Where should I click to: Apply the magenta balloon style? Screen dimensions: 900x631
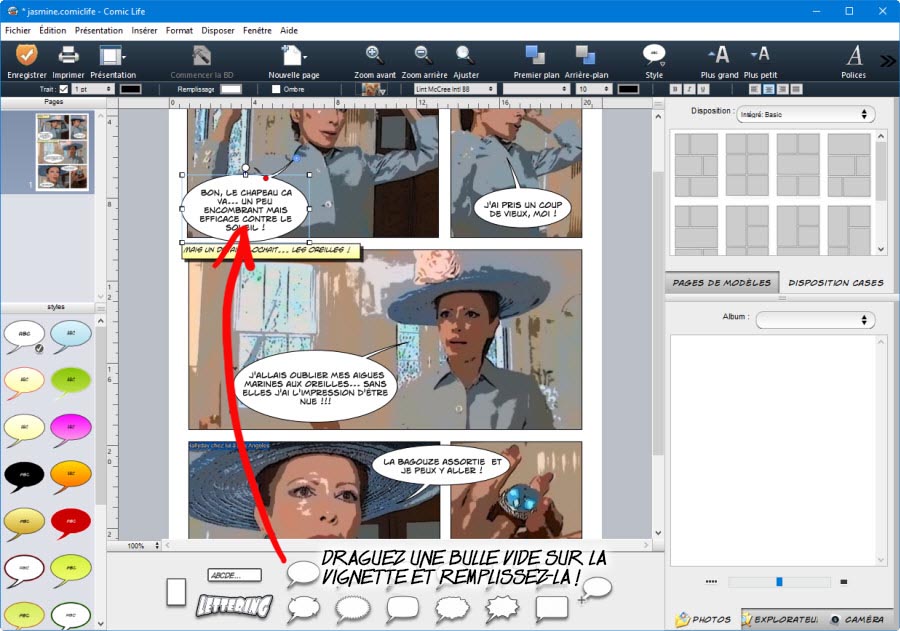point(71,428)
